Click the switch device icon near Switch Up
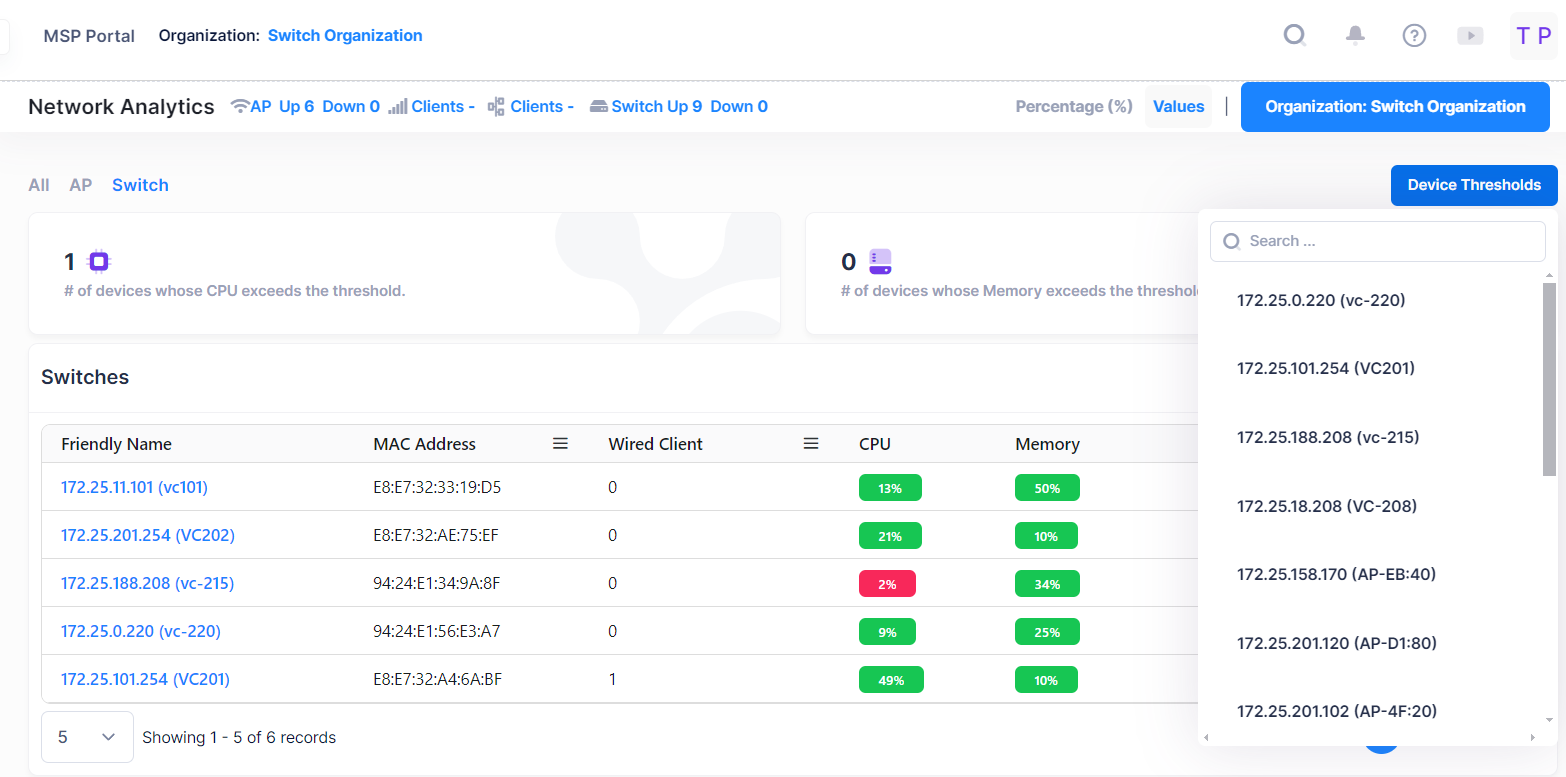 coord(599,106)
